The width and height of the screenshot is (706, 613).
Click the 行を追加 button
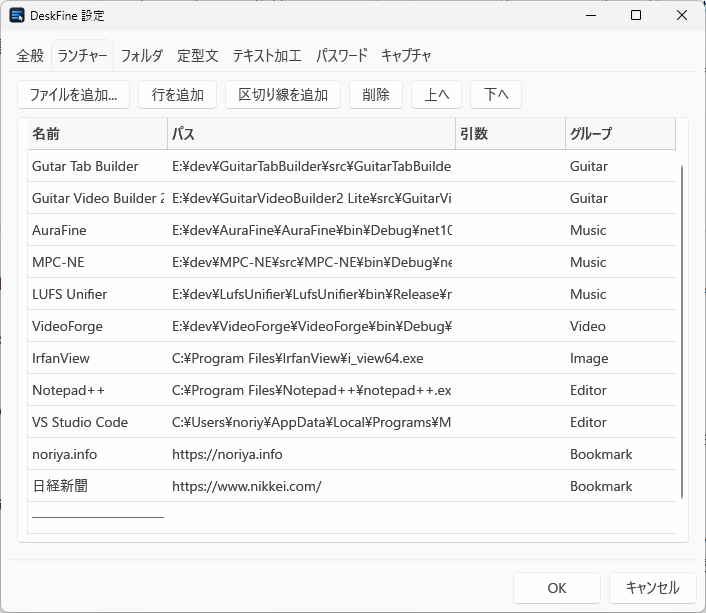pos(177,95)
